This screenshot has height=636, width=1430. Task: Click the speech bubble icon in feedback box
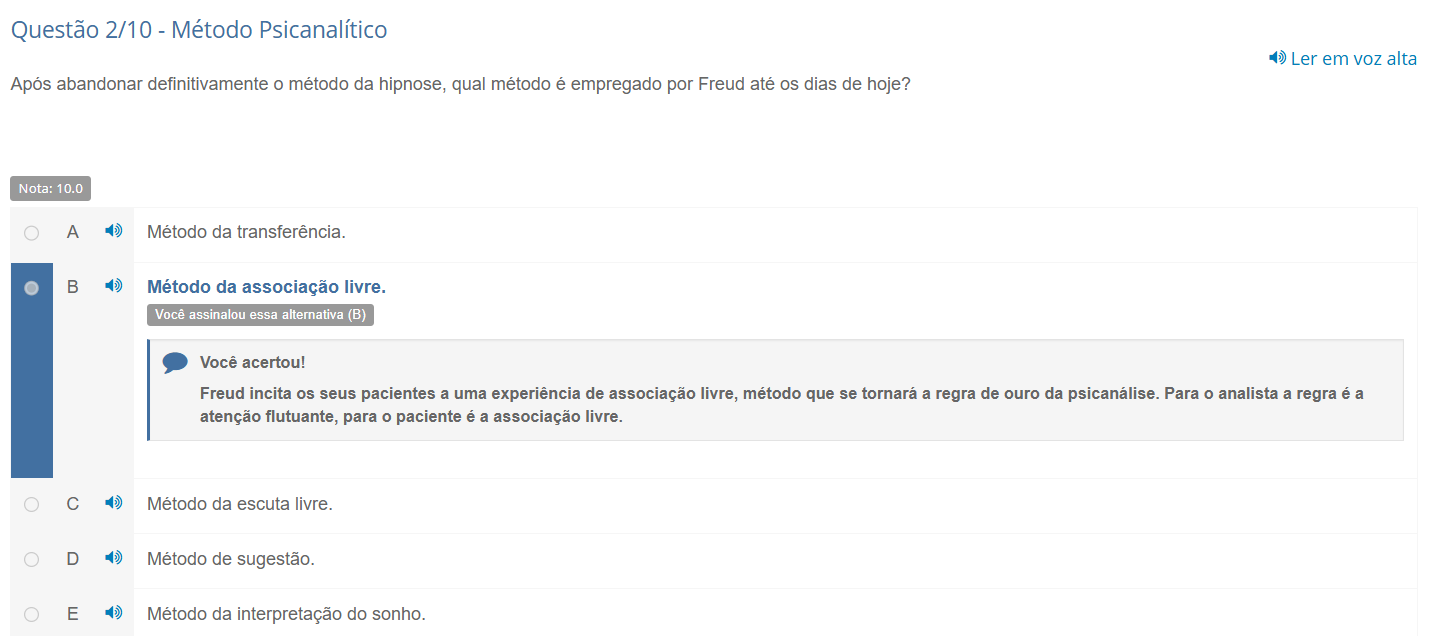click(175, 362)
